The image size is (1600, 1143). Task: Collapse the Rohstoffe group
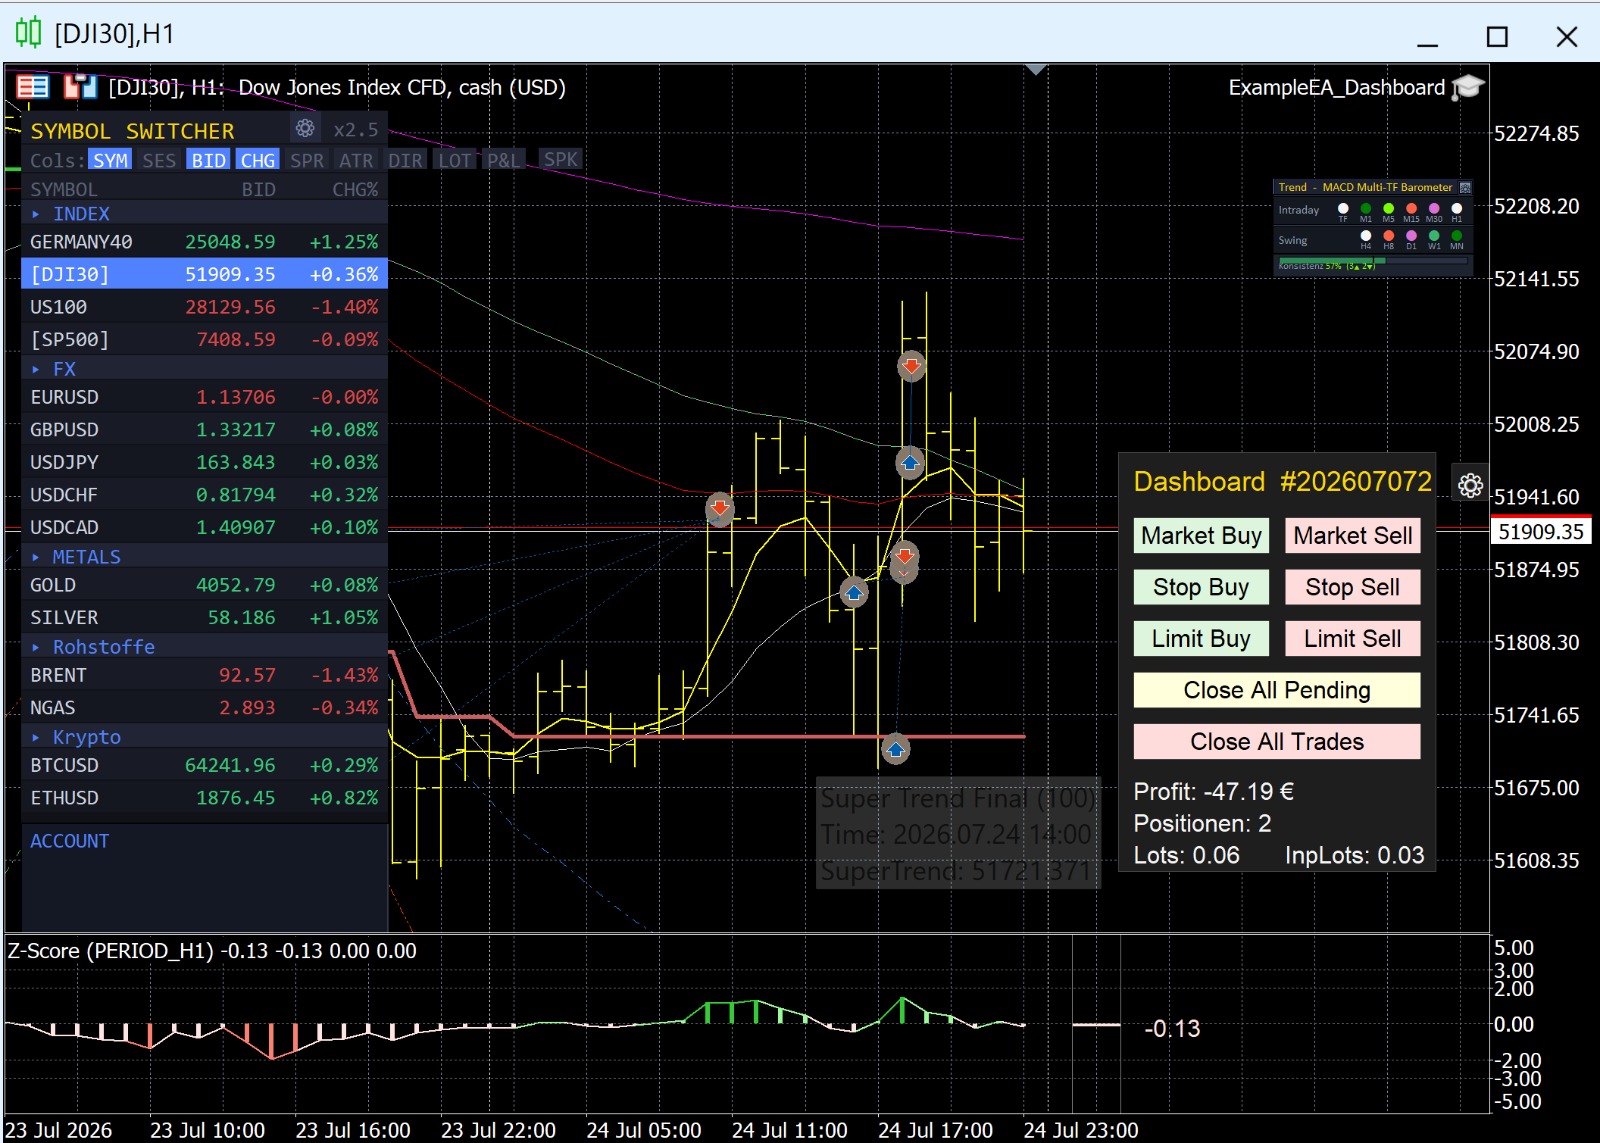[x=204, y=647]
